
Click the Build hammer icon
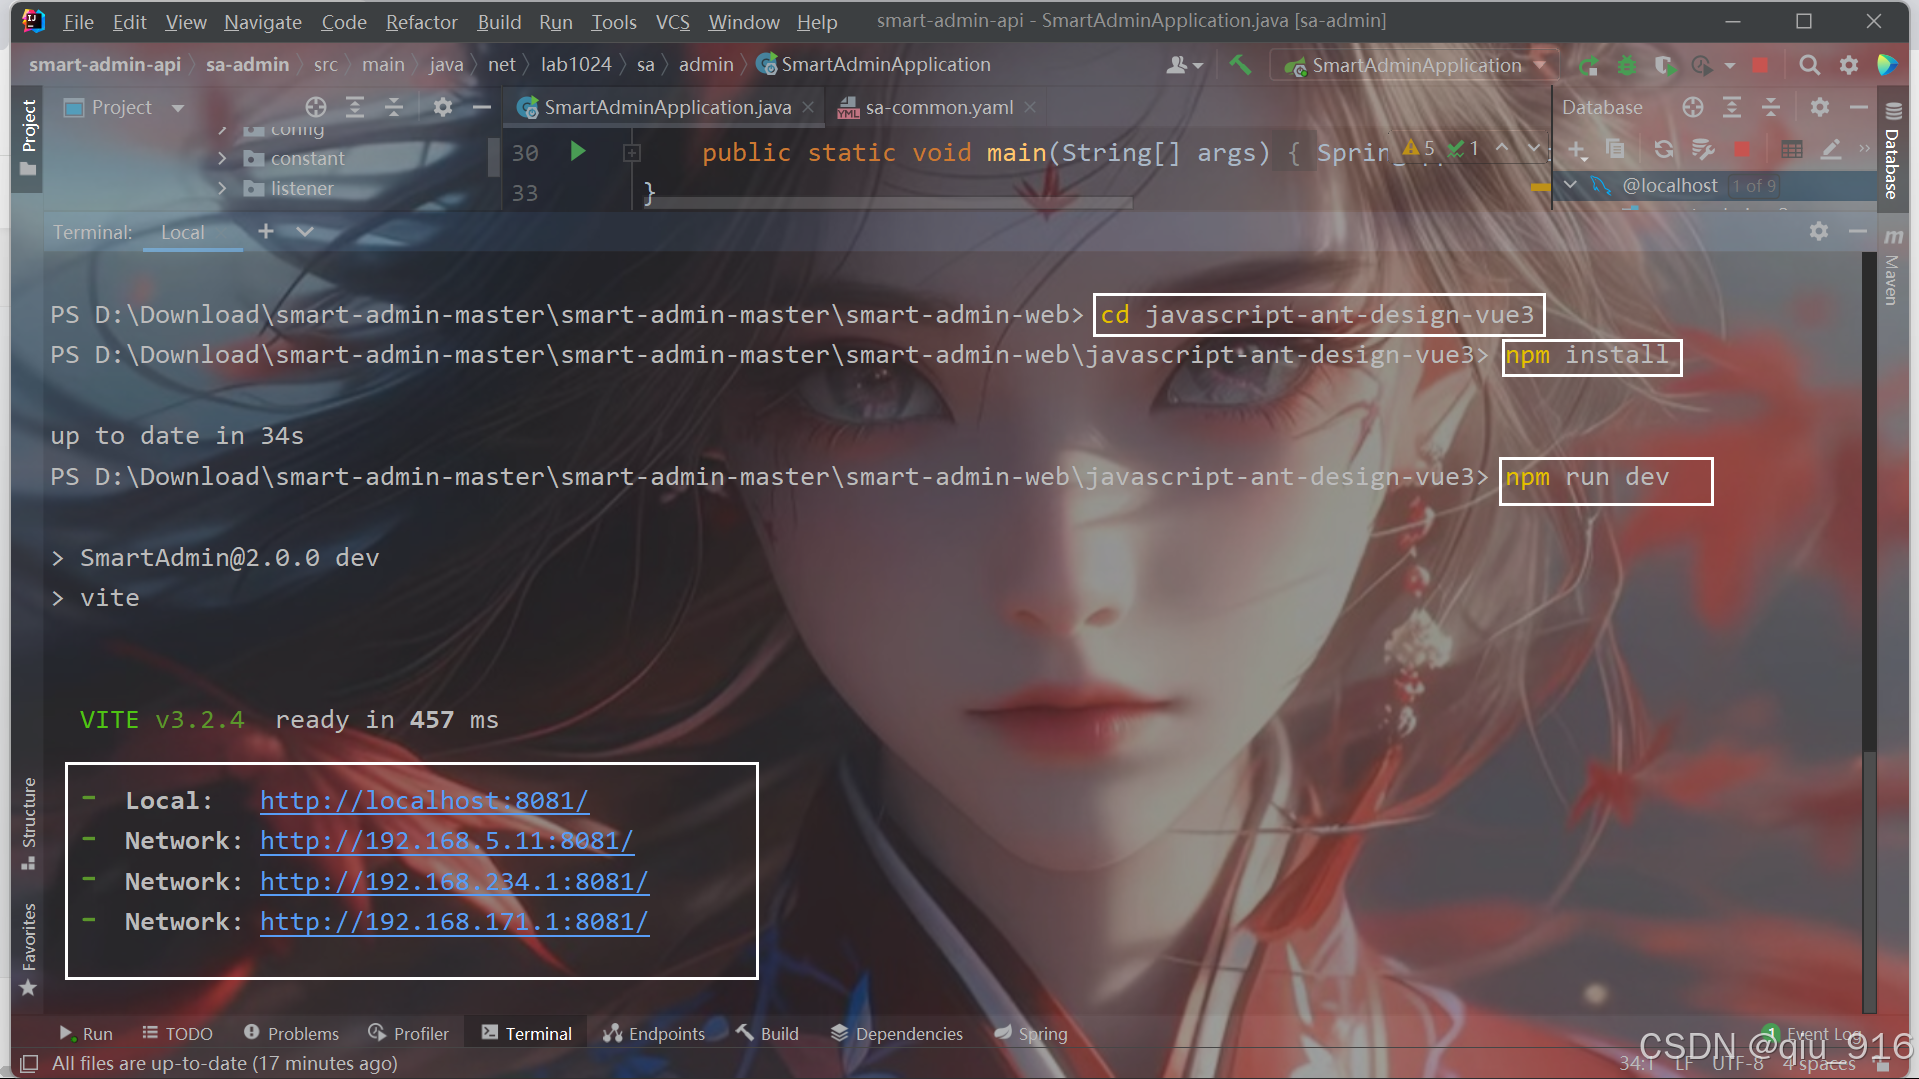(x=1240, y=65)
